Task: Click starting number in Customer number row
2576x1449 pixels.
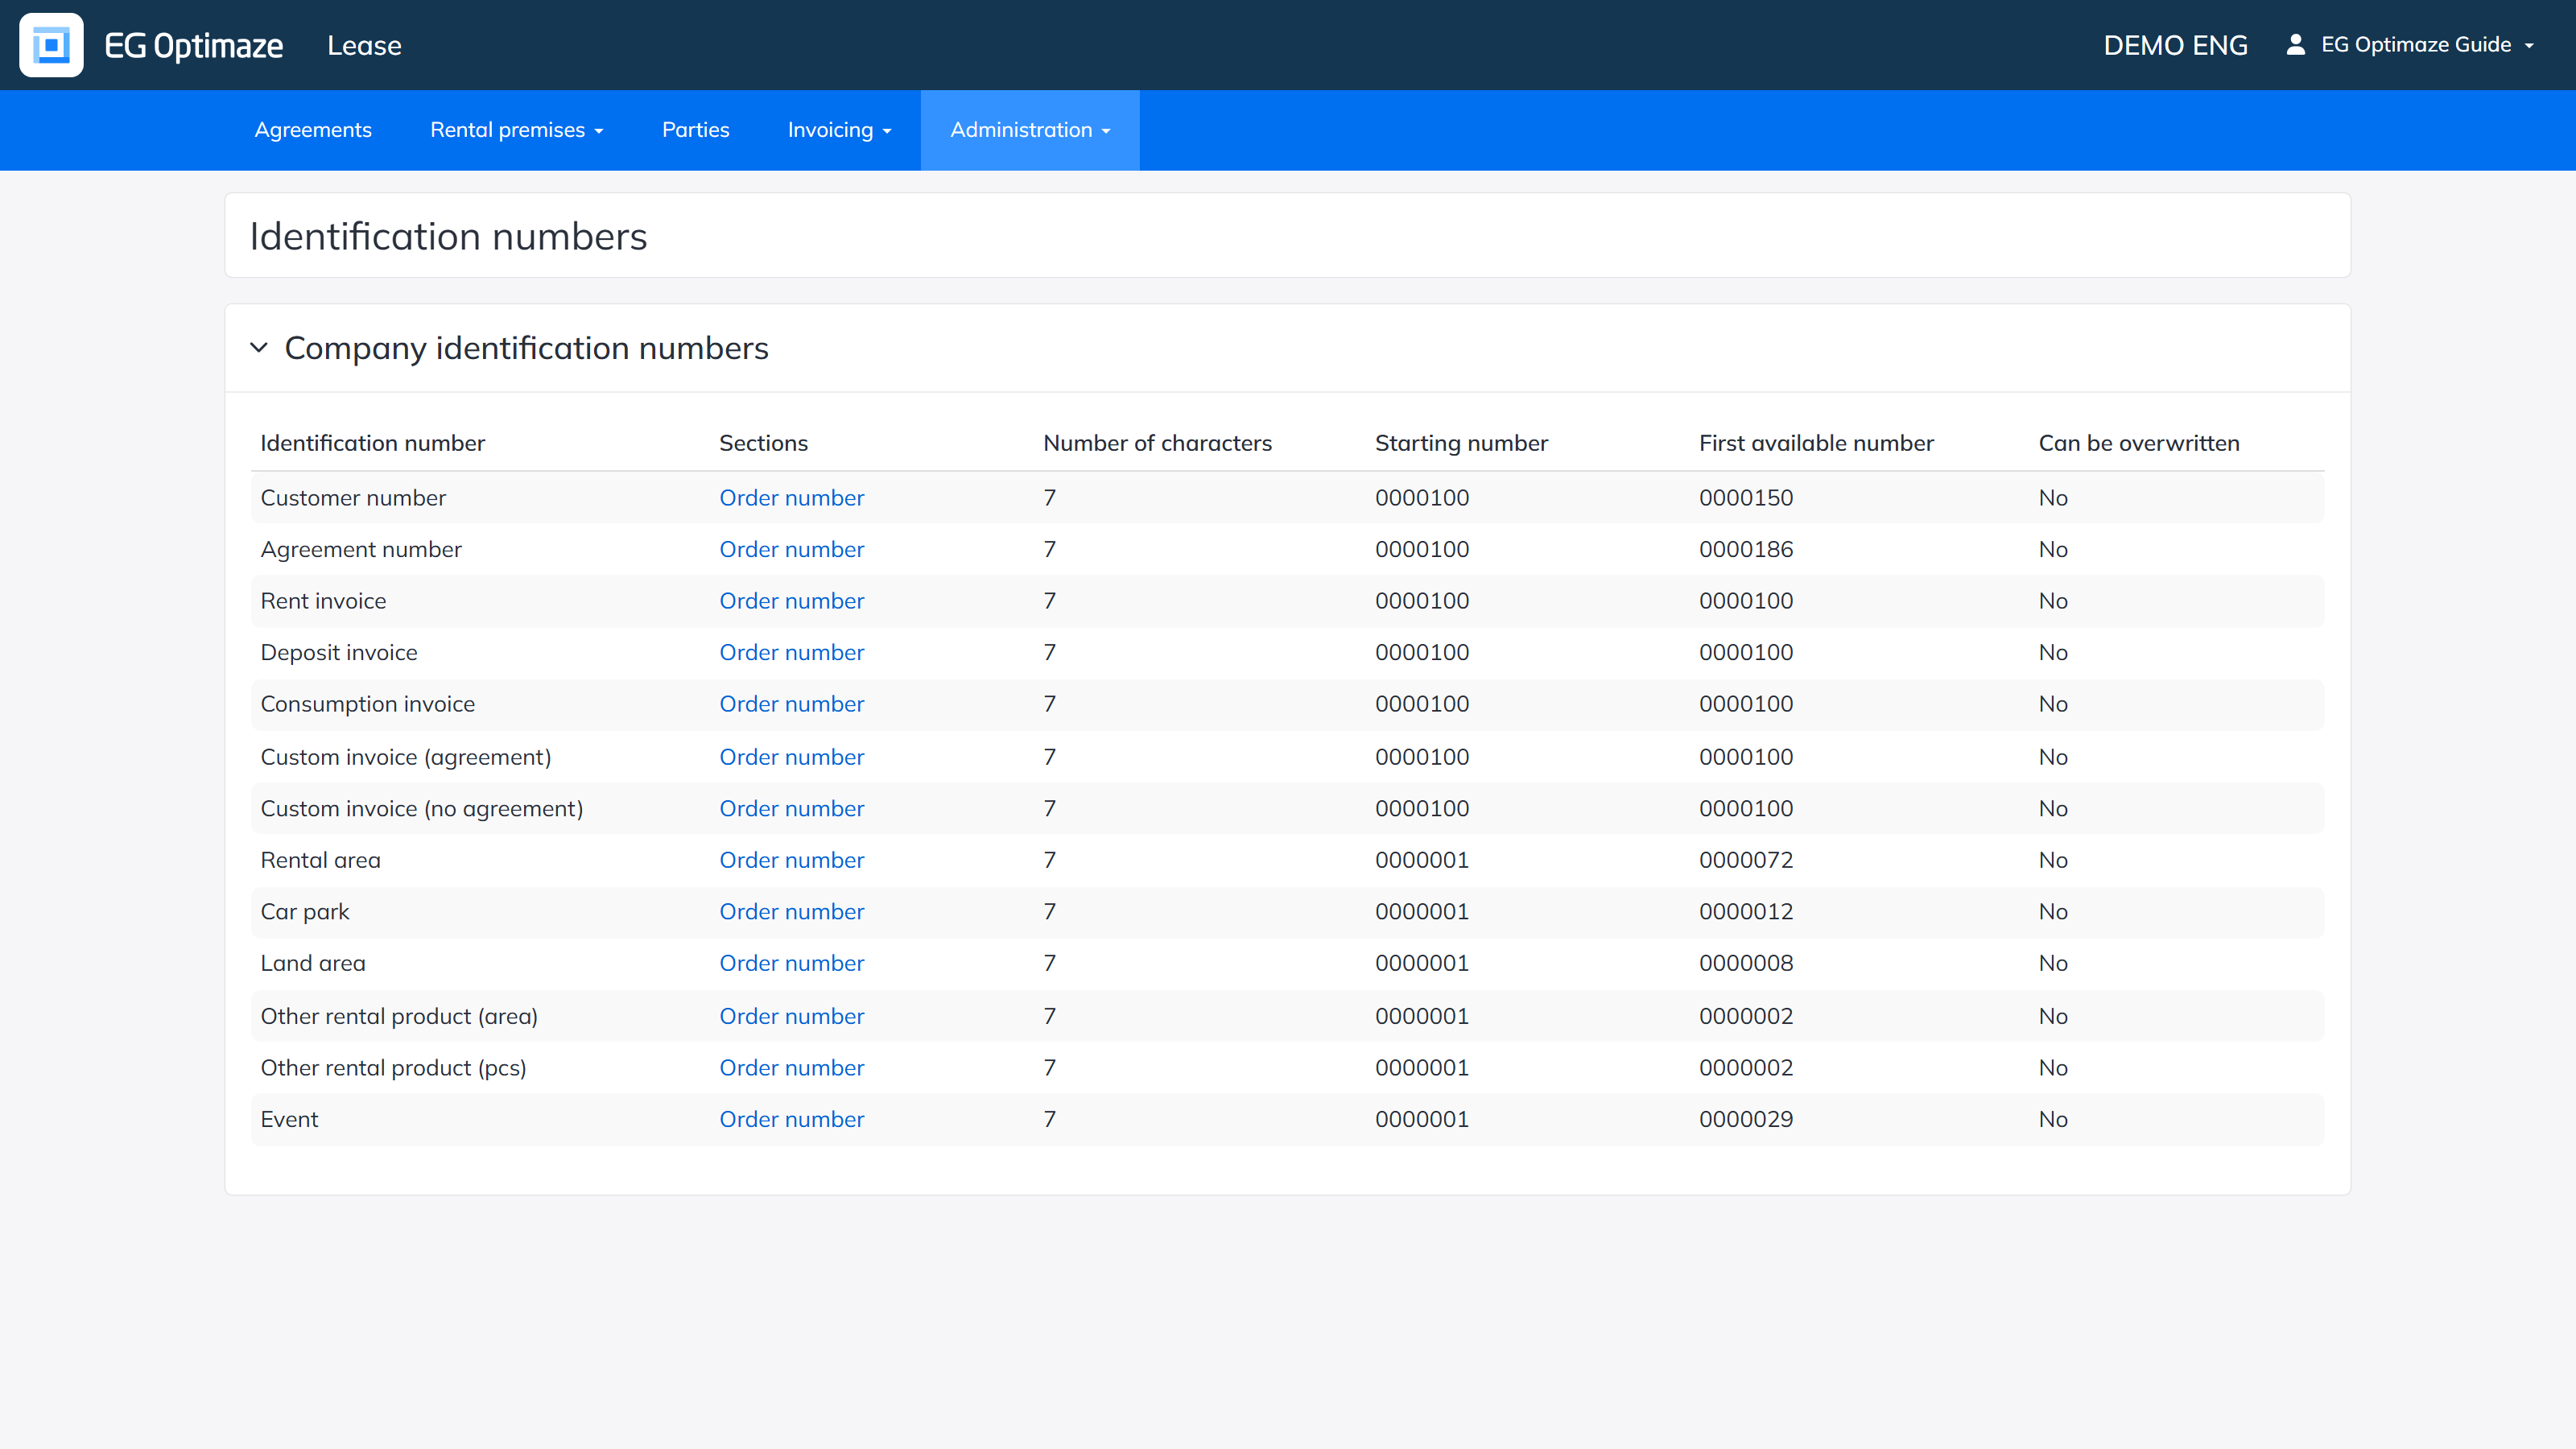Action: tap(1422, 498)
